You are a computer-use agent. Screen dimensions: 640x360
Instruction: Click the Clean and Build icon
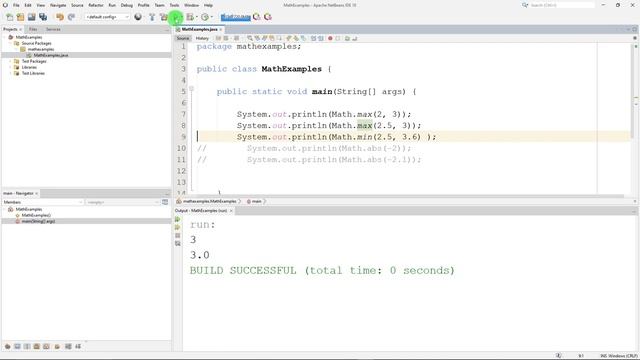[164, 17]
